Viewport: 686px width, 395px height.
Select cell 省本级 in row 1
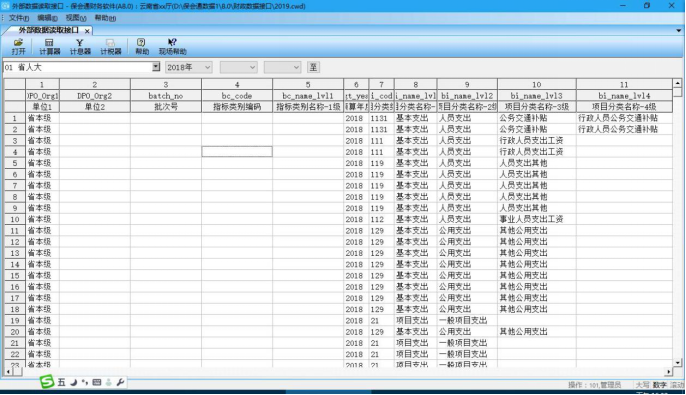coord(42,118)
